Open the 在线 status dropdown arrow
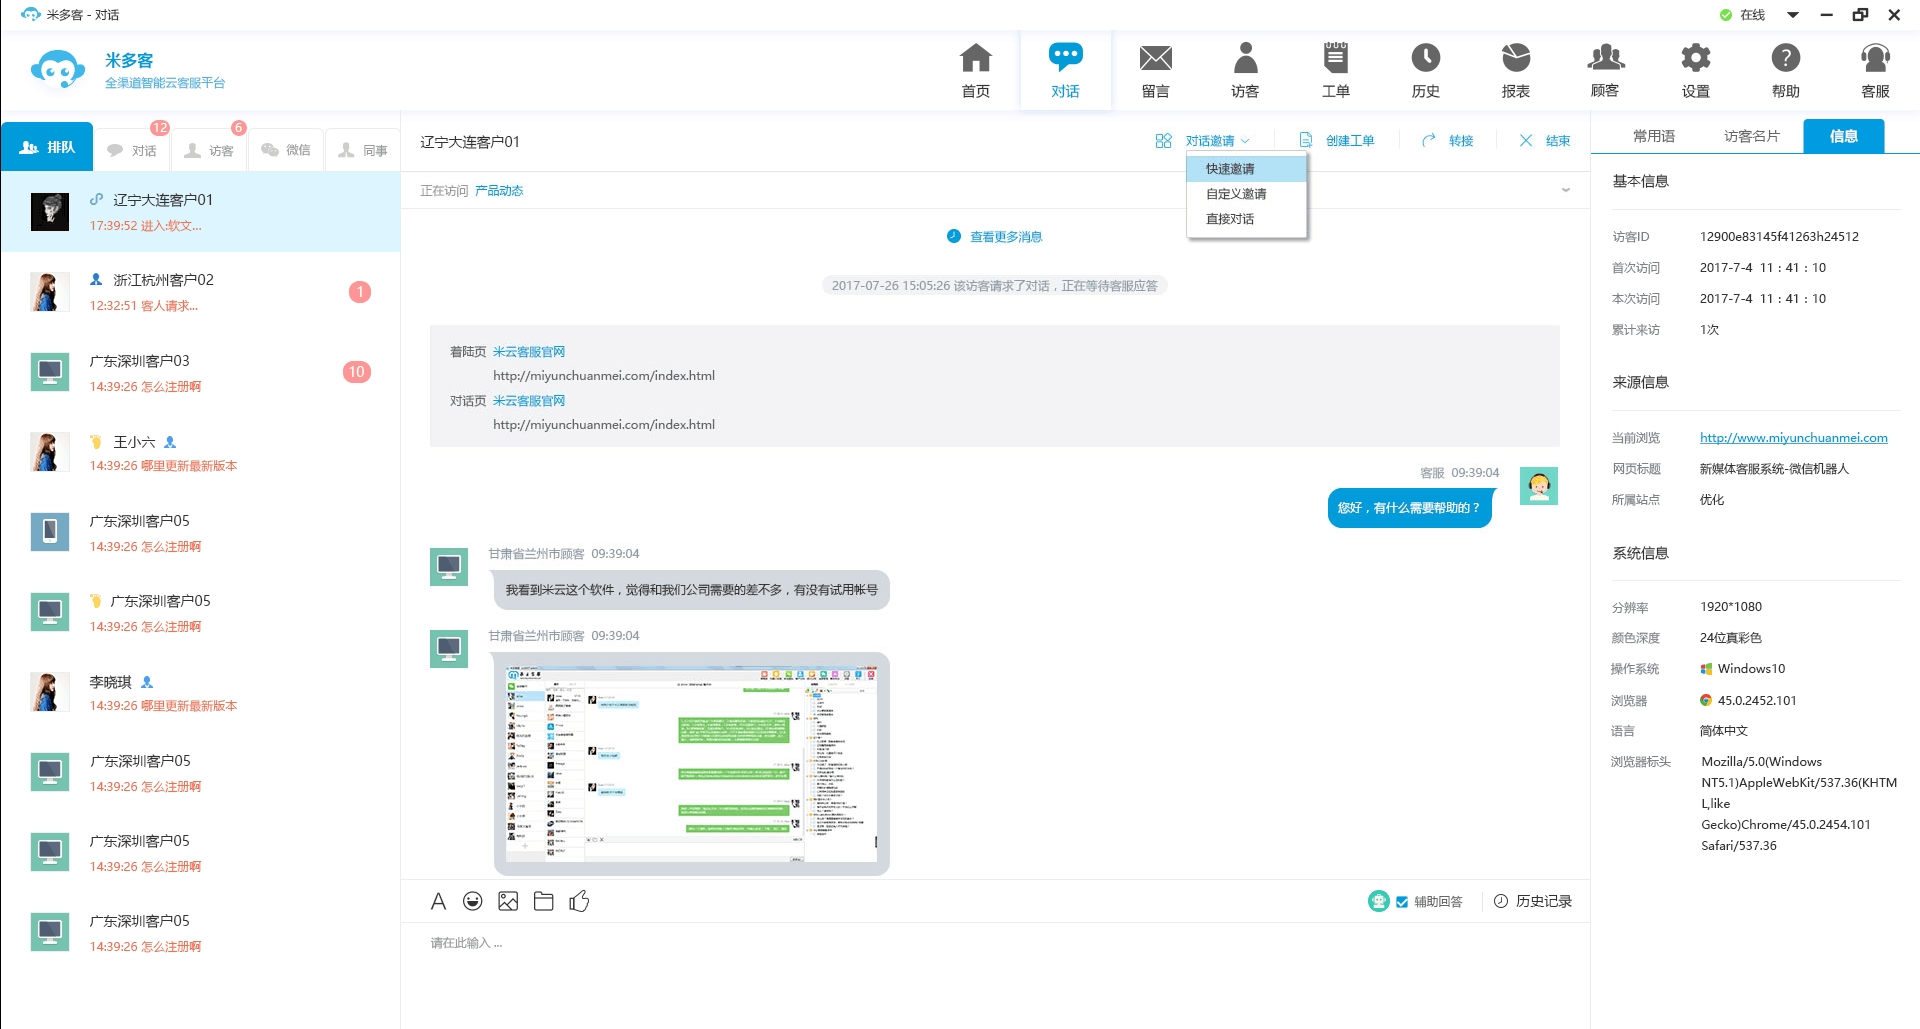This screenshot has height=1029, width=1920. [x=1793, y=15]
